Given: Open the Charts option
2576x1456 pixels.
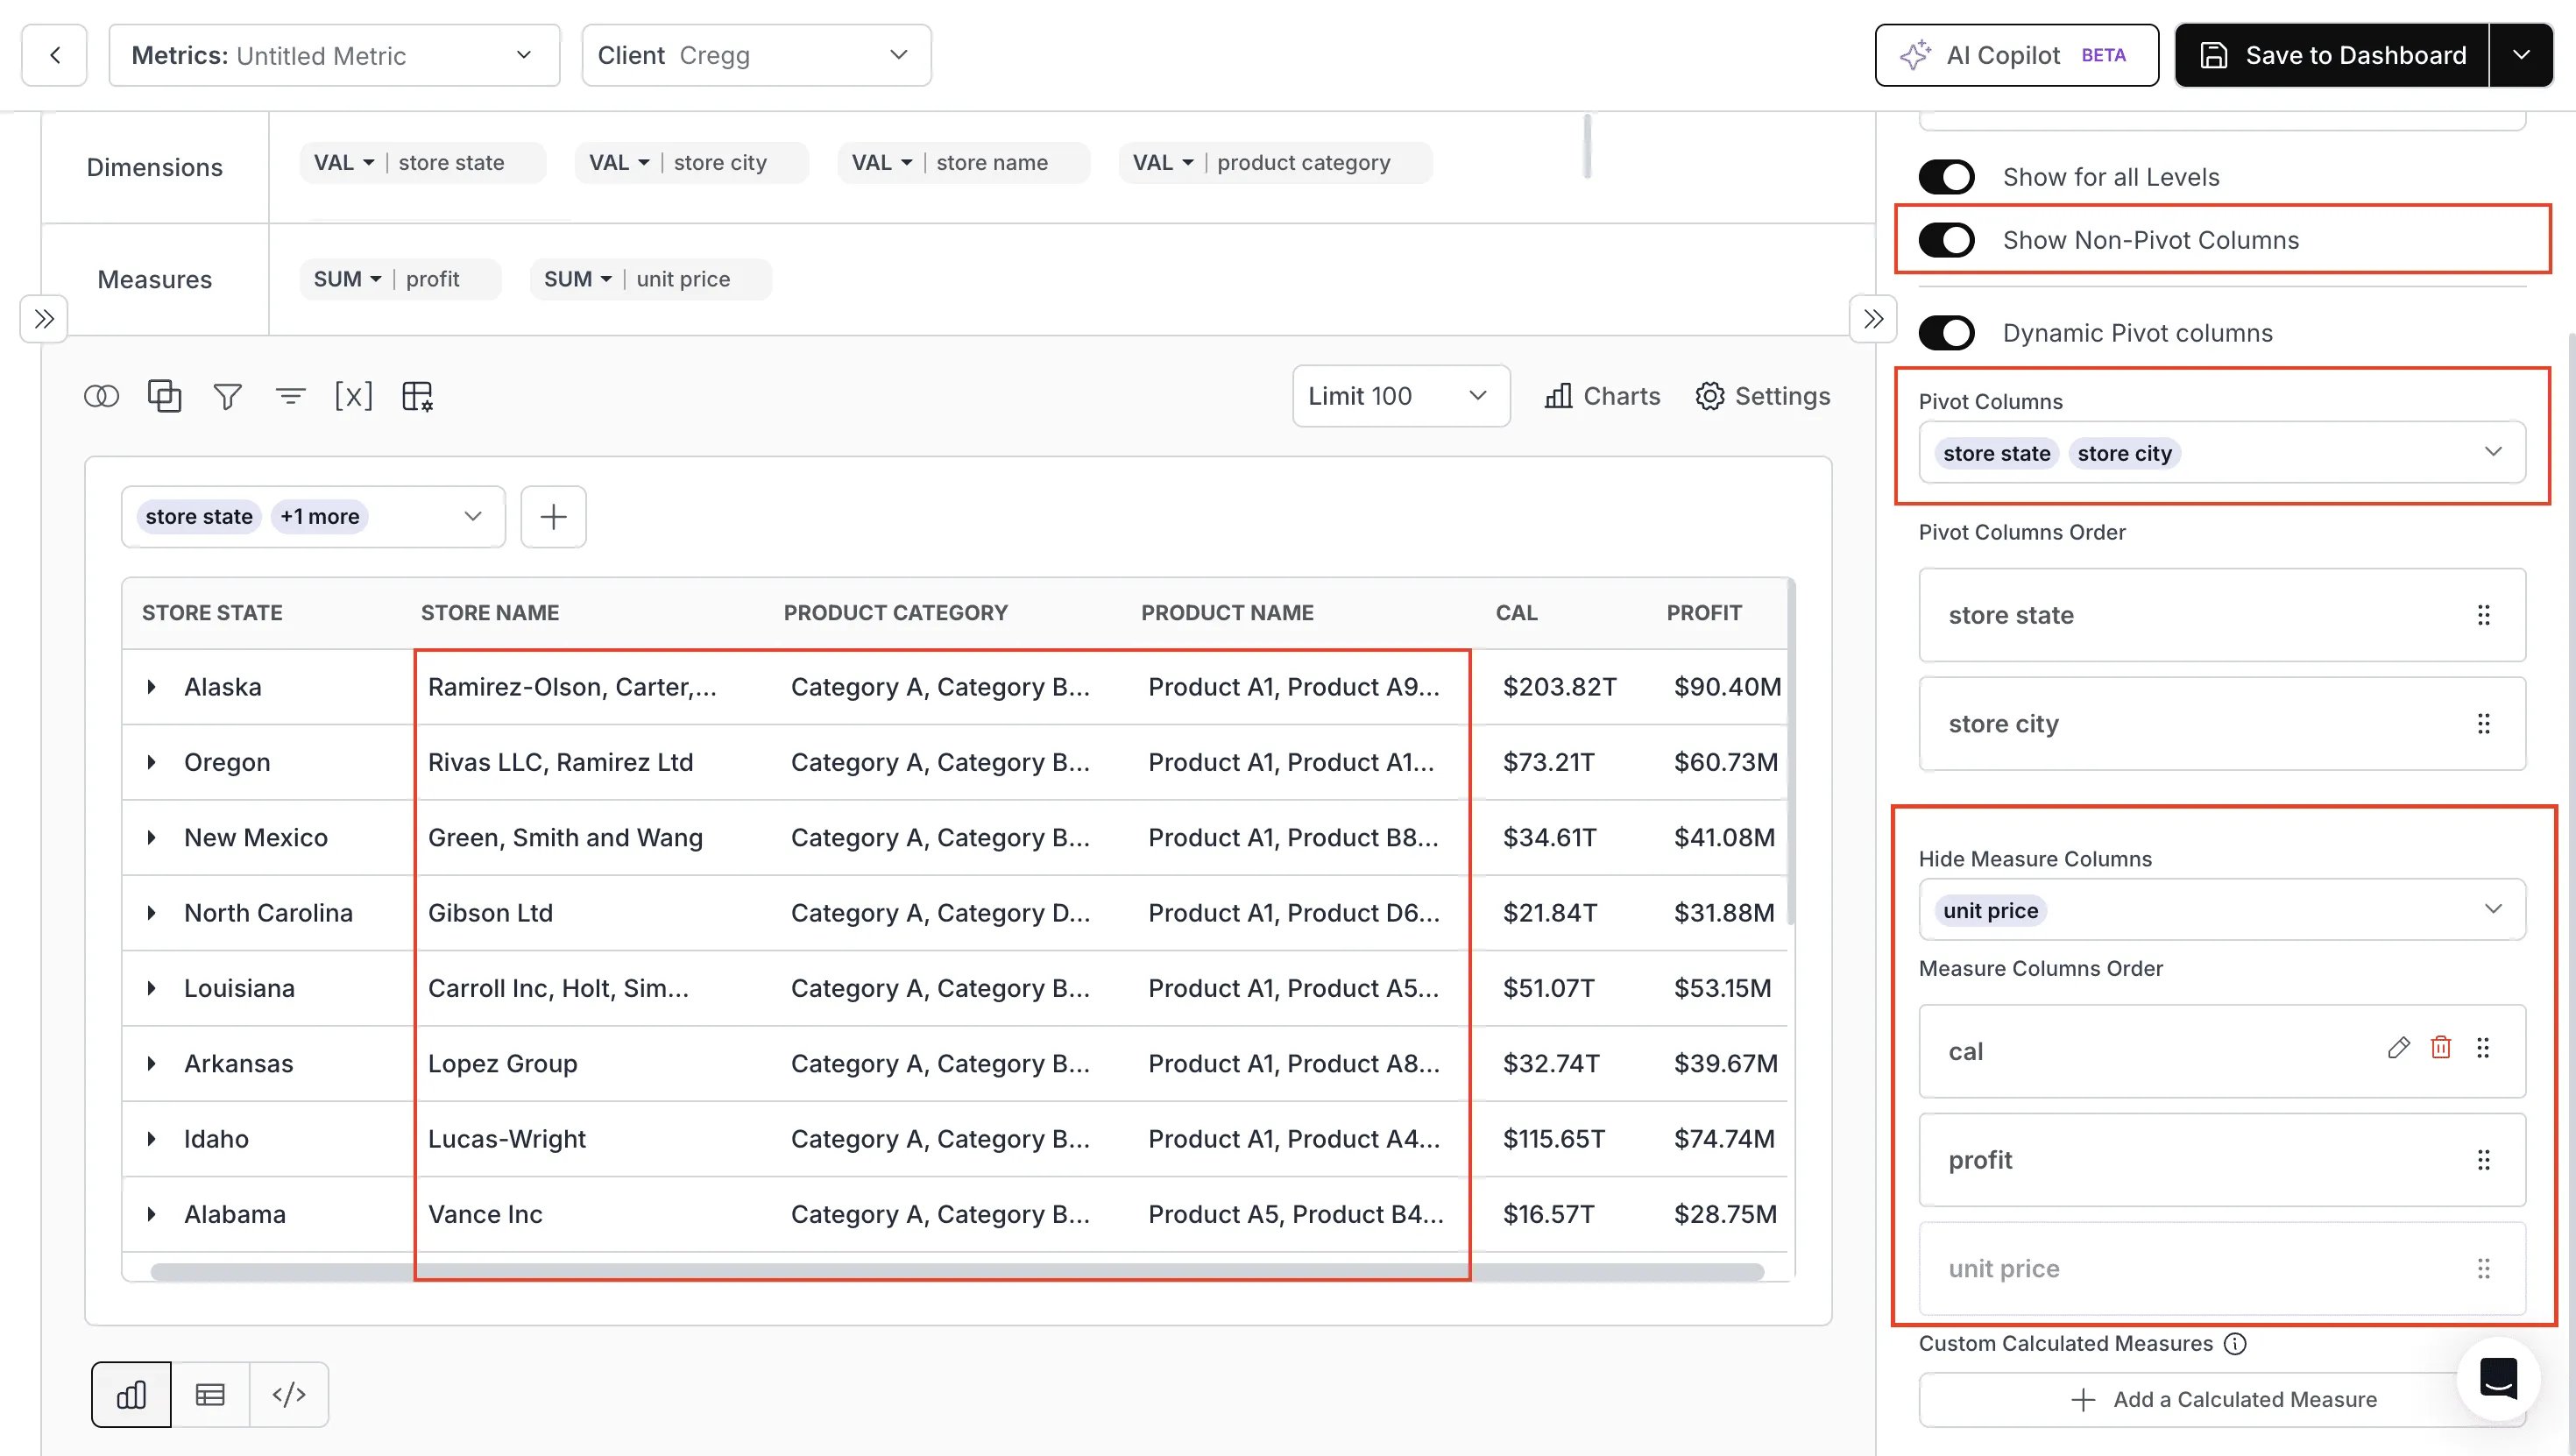Looking at the screenshot, I should coord(1602,396).
